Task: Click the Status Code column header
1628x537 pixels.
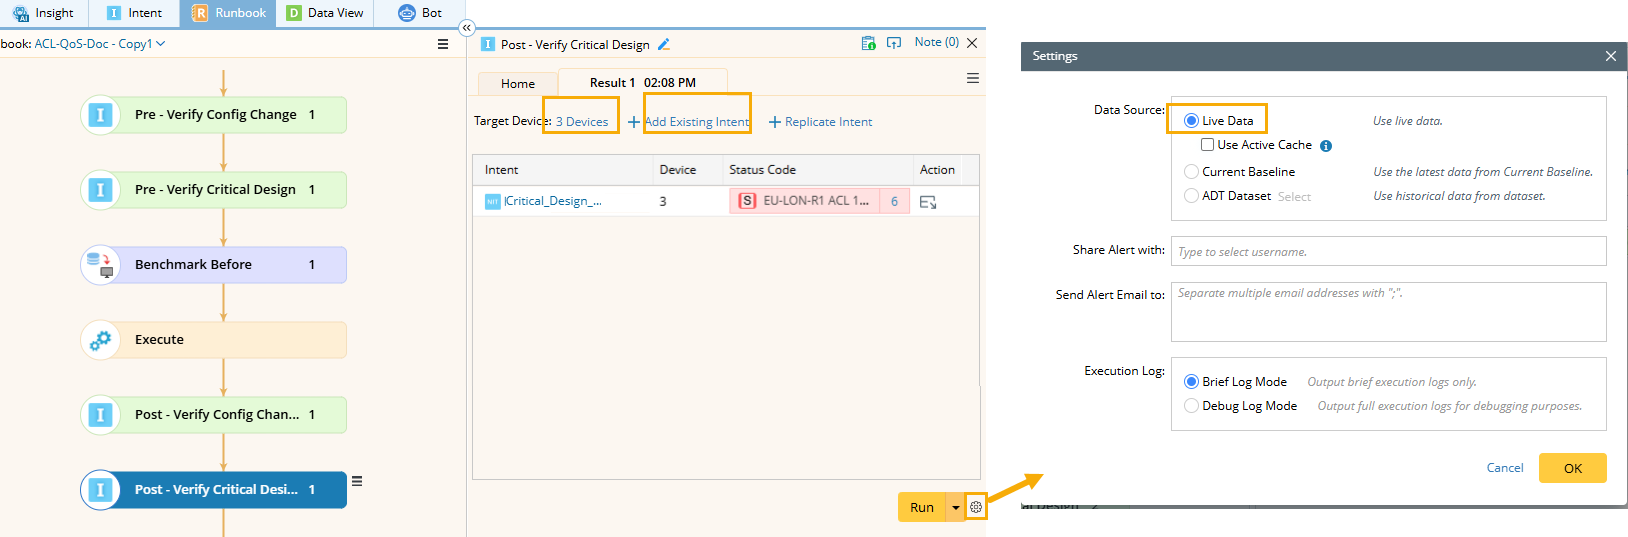Action: 762,170
